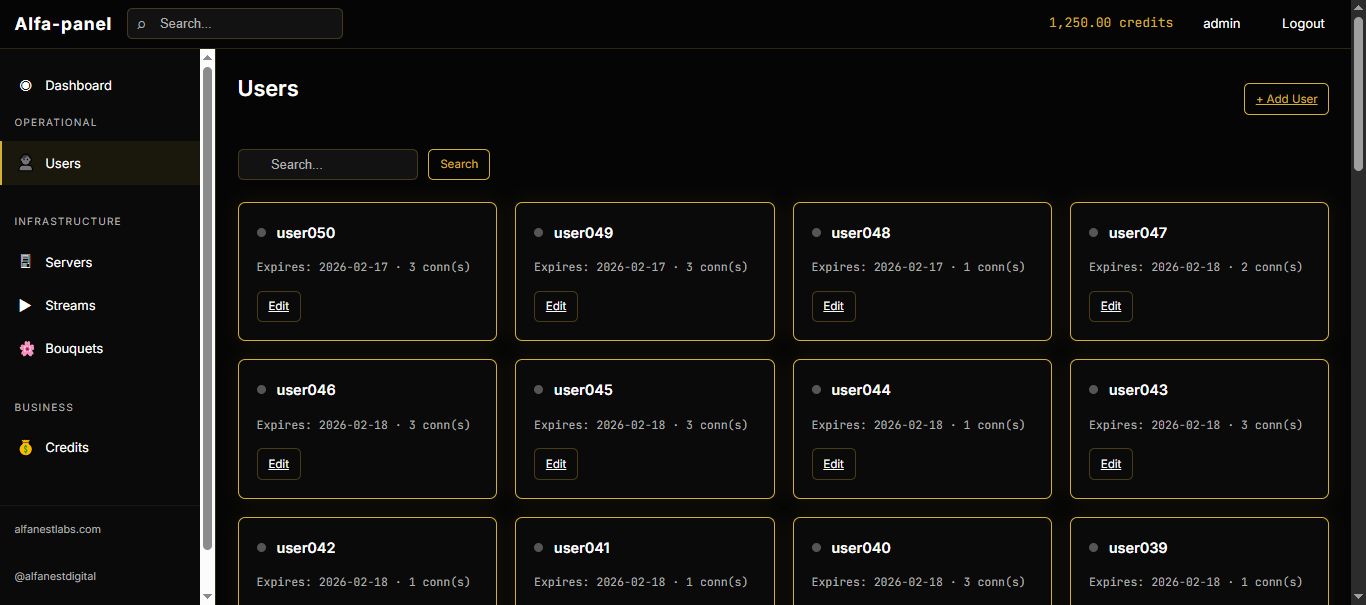Open alfanestlabs.com footer link

pyautogui.click(x=57, y=529)
